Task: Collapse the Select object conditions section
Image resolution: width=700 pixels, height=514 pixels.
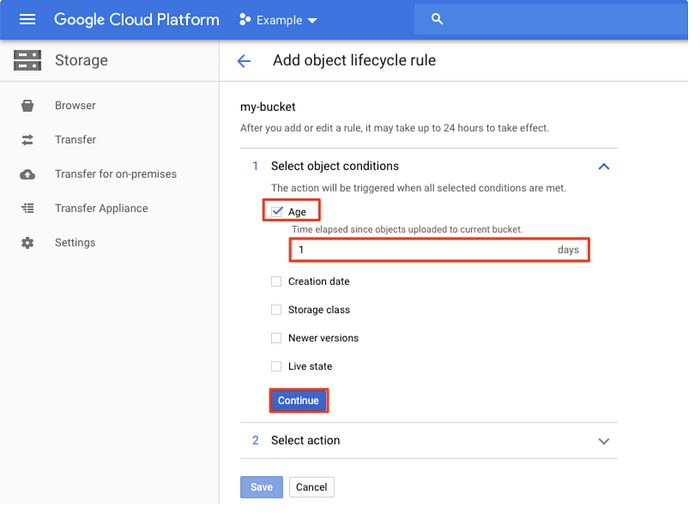Action: click(x=603, y=166)
